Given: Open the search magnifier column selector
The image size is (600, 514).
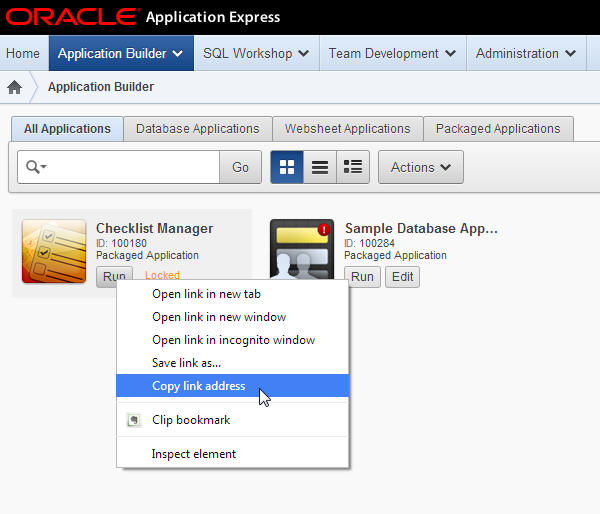Looking at the screenshot, I should [x=36, y=167].
